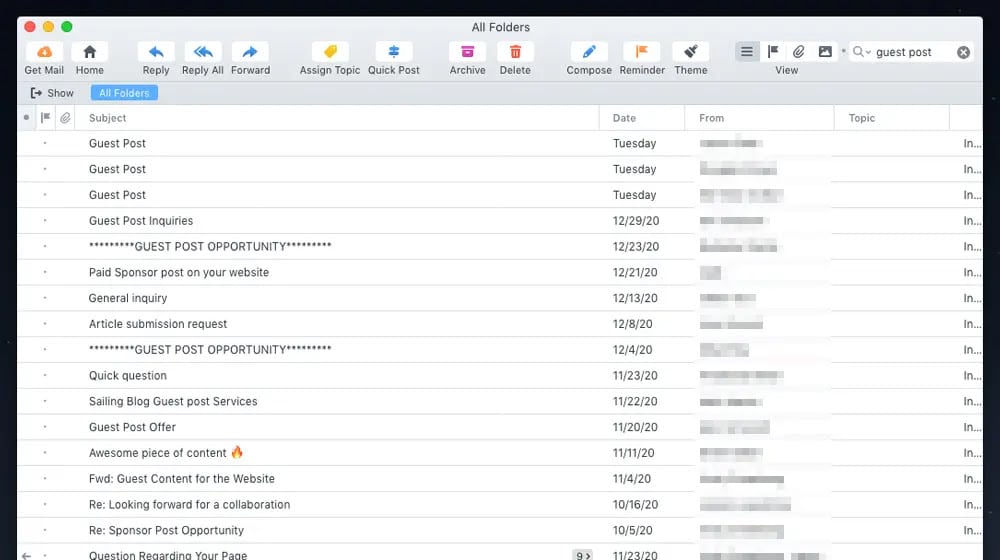Click the Show button
1000x560 pixels.
[52, 93]
